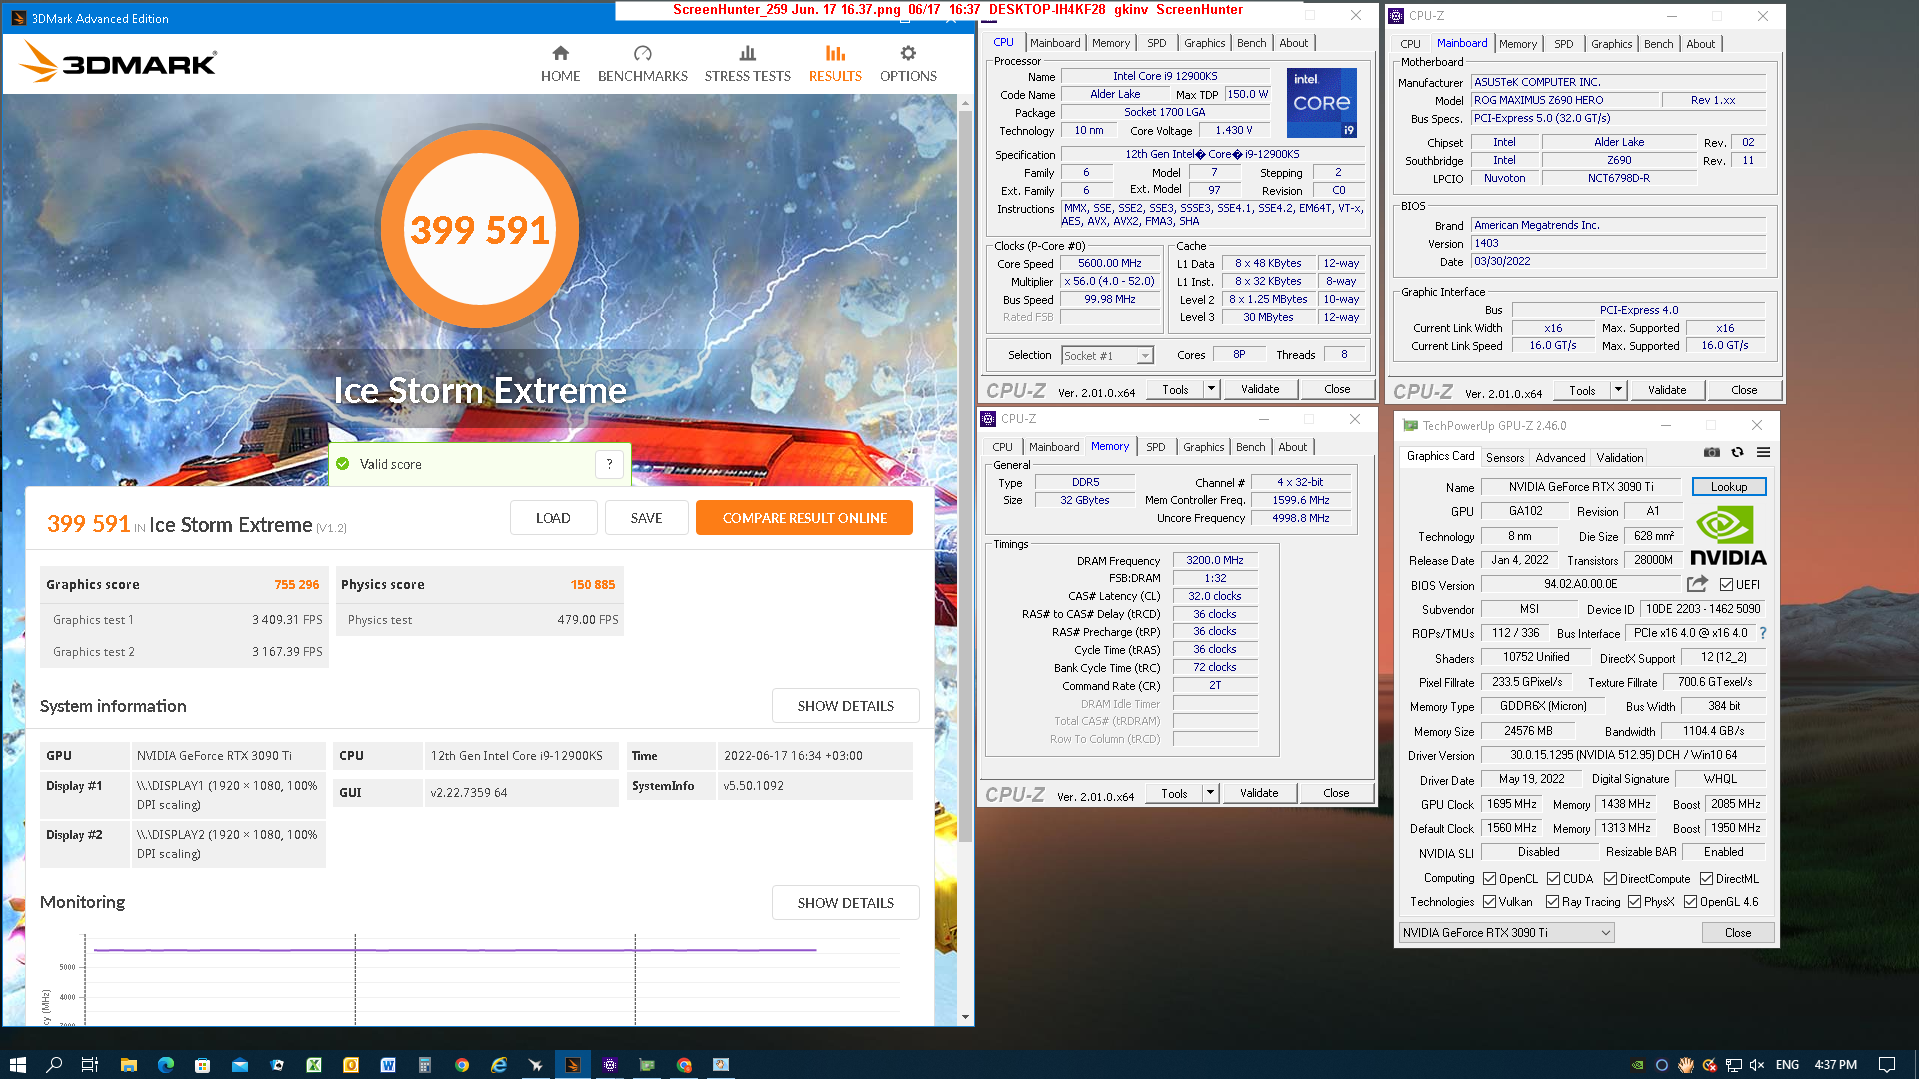Toggle the OpenCL checkbox
1919x1079 pixels.
tap(1489, 878)
